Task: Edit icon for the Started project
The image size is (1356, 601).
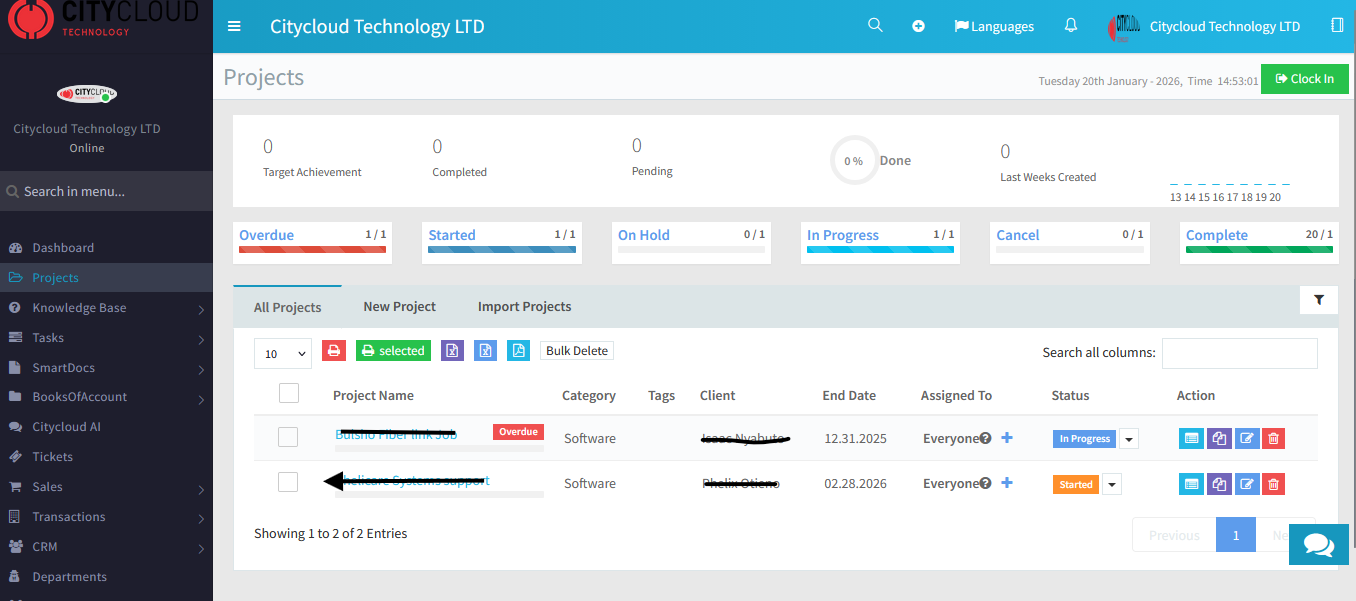Action: pyautogui.click(x=1246, y=484)
